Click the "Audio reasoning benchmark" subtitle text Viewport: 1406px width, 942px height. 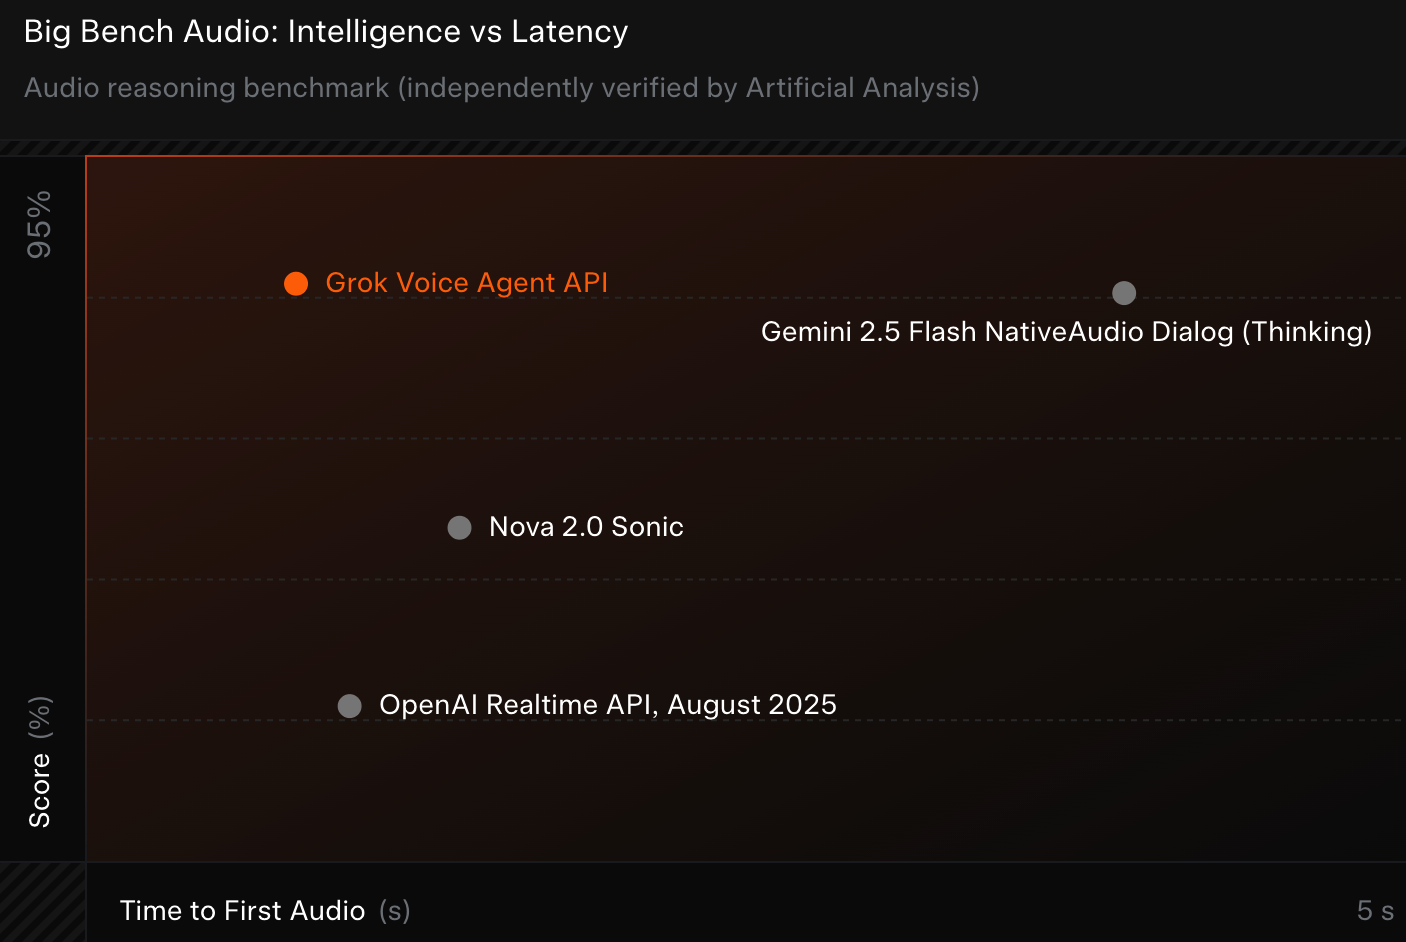(206, 88)
